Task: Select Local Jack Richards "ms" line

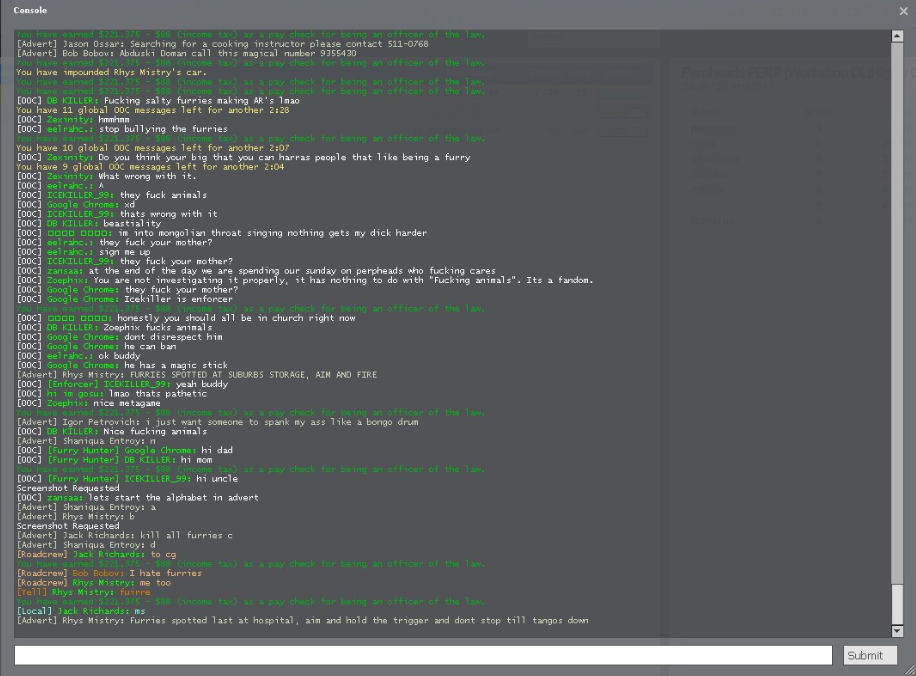Action: [81, 611]
